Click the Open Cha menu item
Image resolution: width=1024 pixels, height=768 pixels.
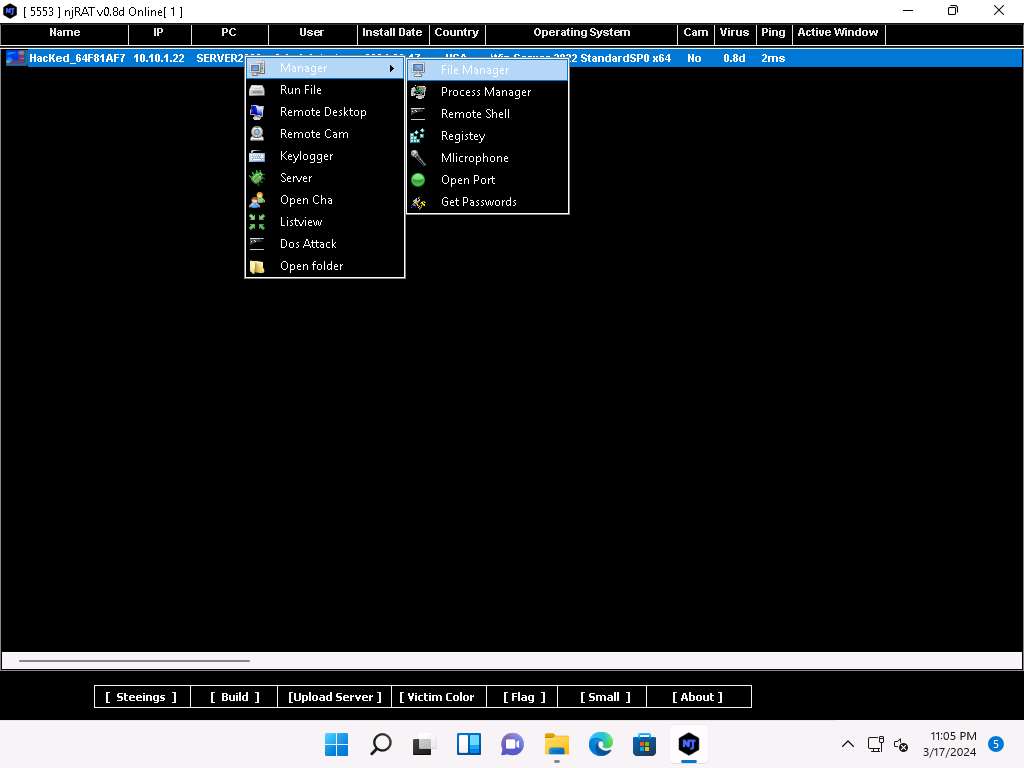[306, 200]
